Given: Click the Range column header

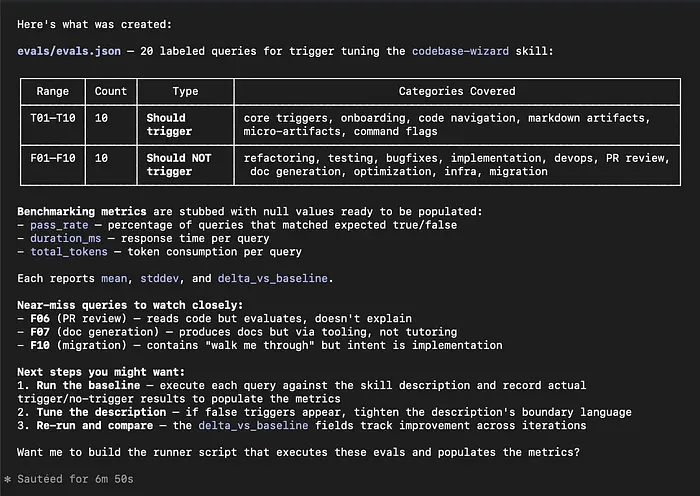Looking at the screenshot, I should point(52,91).
